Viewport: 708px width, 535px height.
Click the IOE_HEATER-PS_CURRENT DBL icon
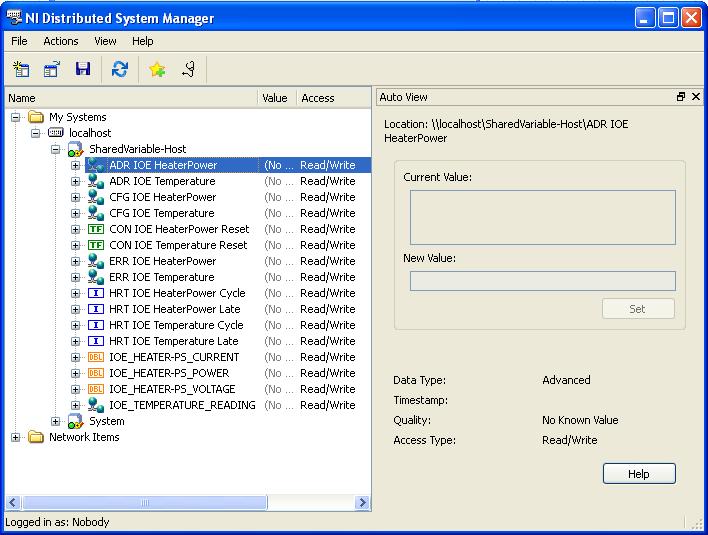point(96,357)
